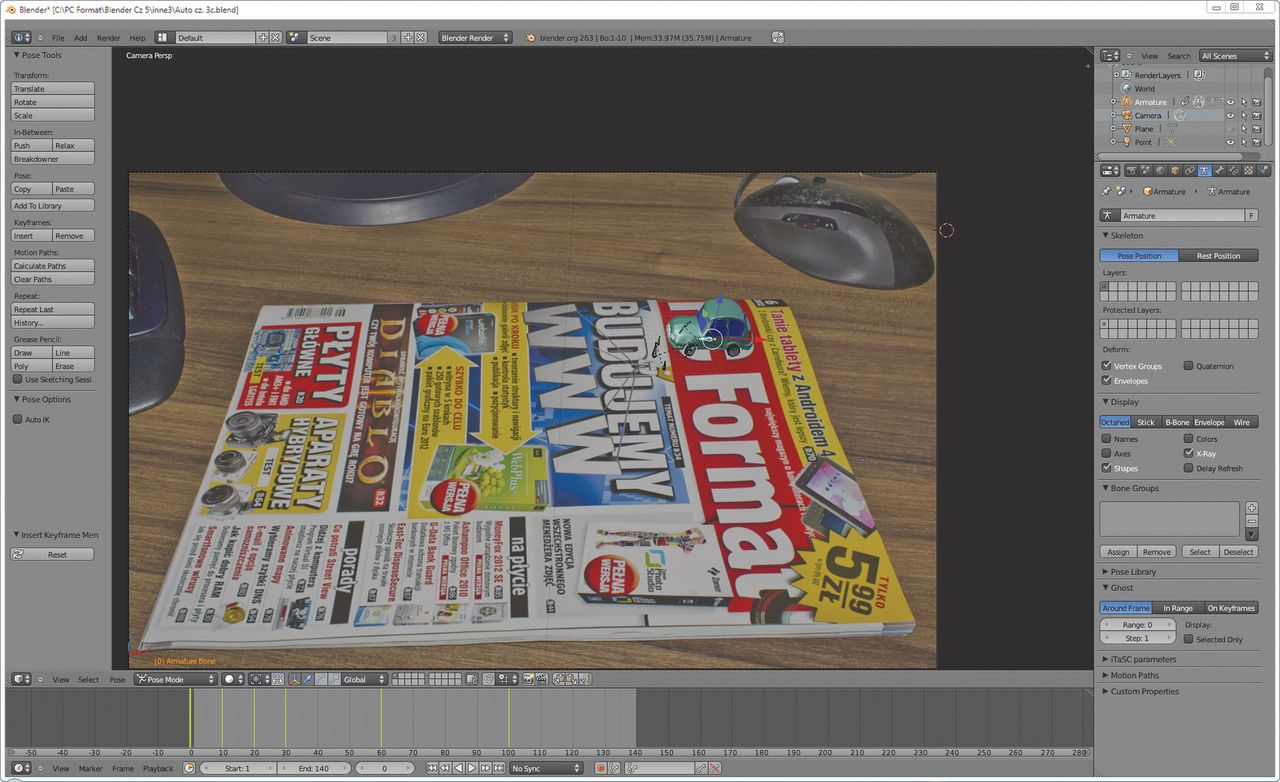The image size is (1280, 782).
Task: Enable the Quaternion checkbox
Action: click(1188, 366)
